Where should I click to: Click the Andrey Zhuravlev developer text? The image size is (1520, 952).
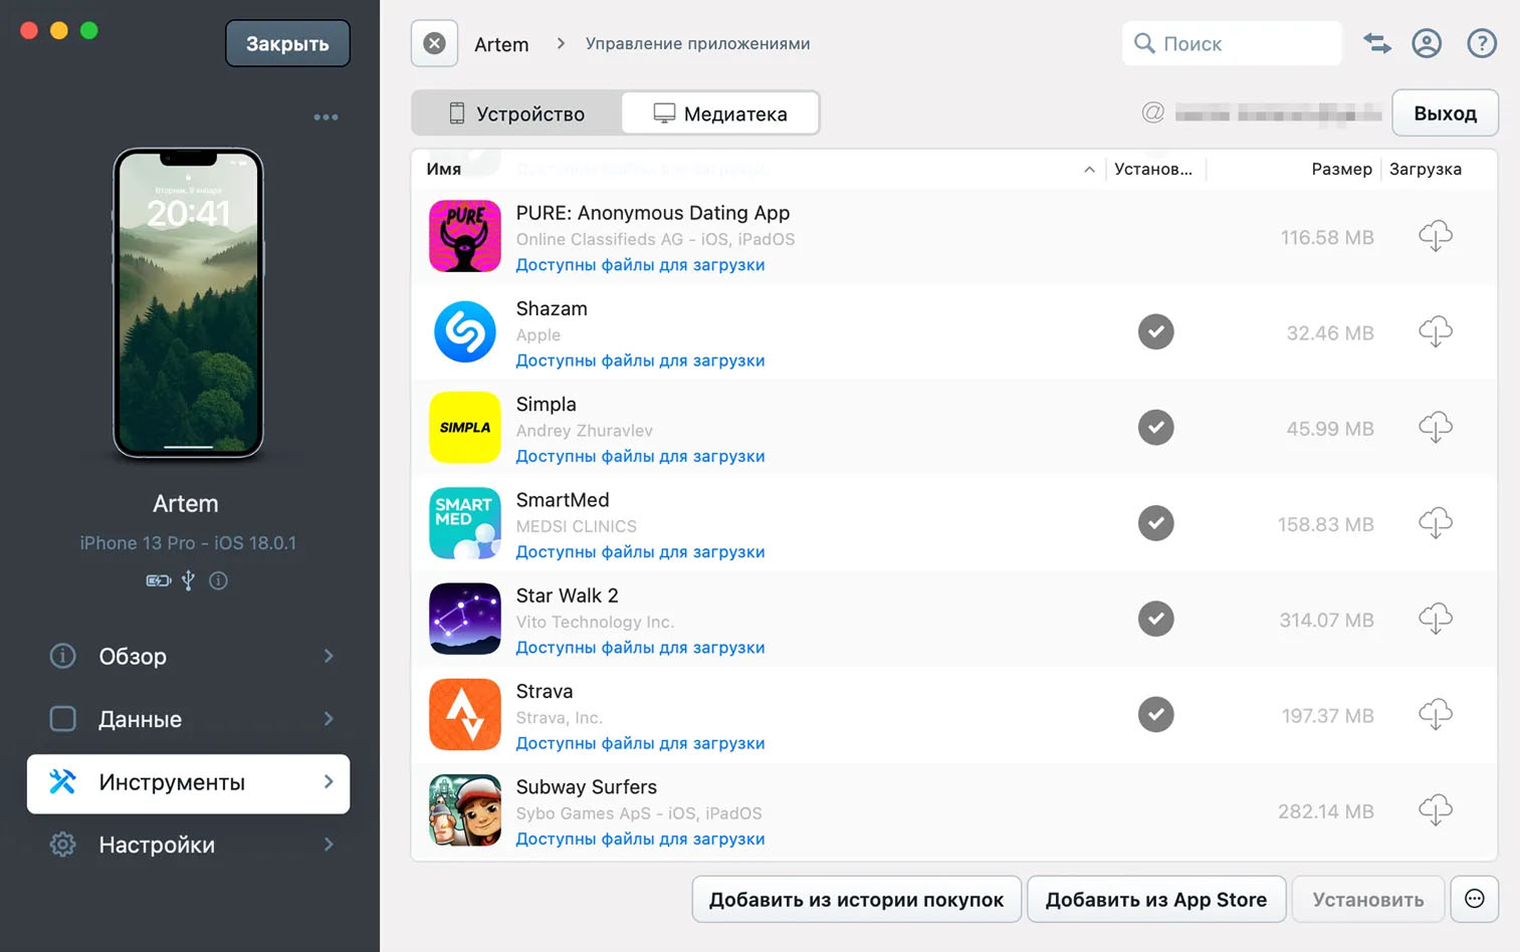[584, 431]
